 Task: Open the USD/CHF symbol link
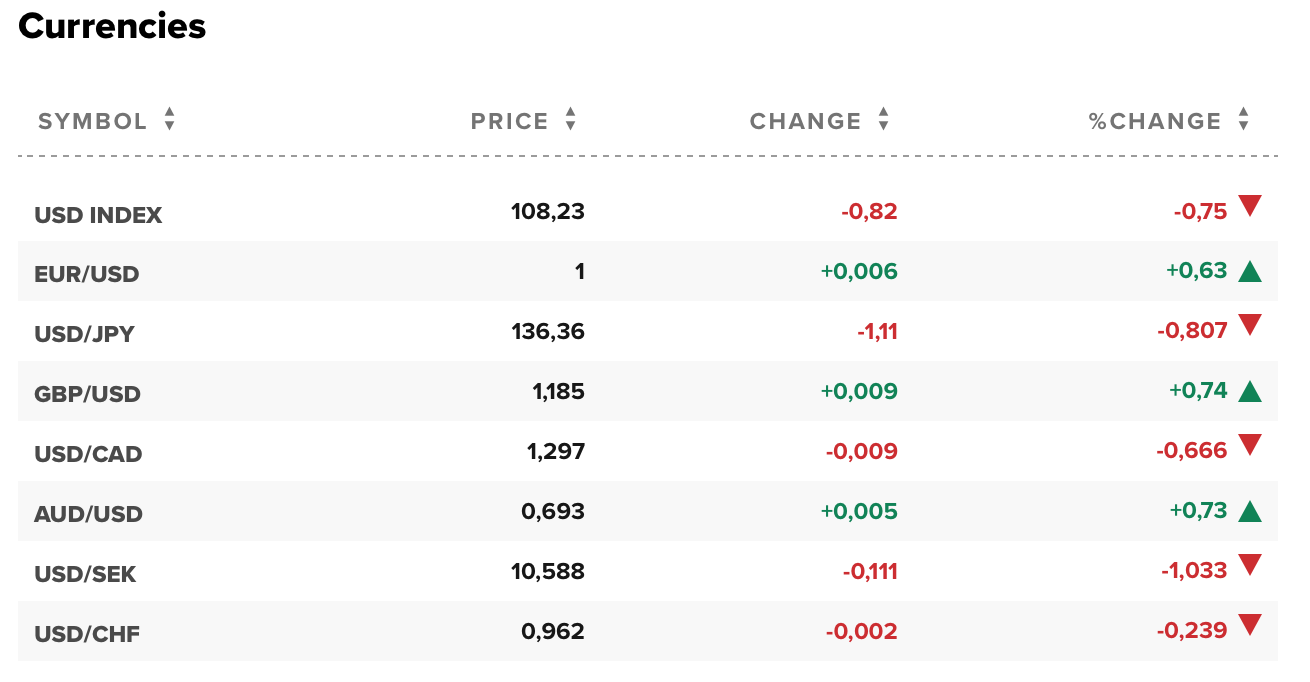pyautogui.click(x=87, y=634)
